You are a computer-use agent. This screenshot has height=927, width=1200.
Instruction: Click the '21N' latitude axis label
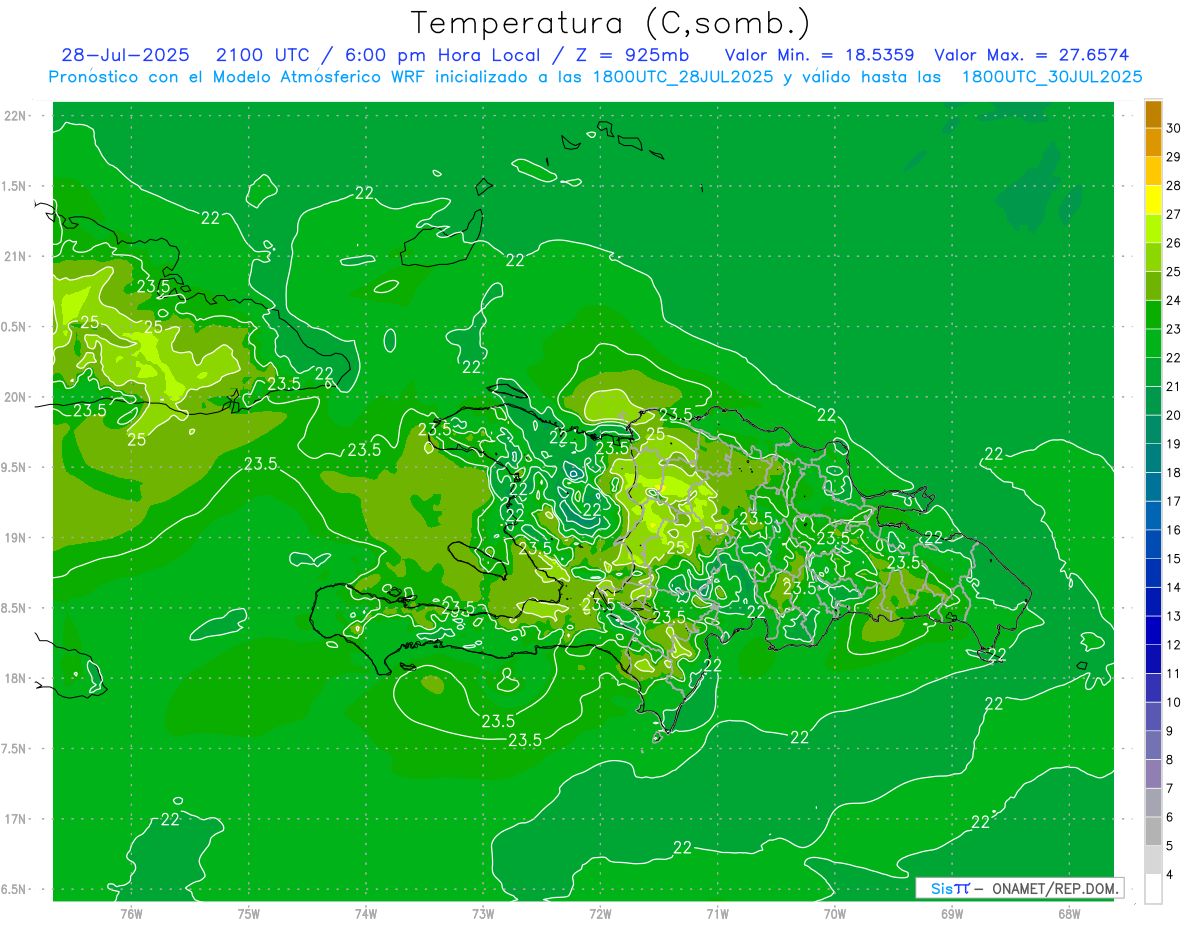pos(15,256)
